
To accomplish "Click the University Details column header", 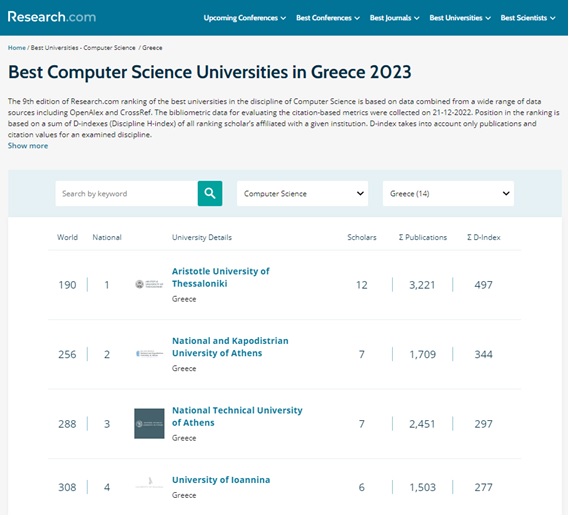I will point(202,237).
